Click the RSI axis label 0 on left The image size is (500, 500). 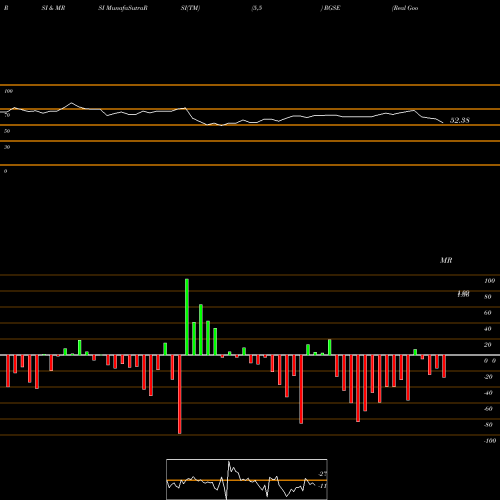[5, 171]
